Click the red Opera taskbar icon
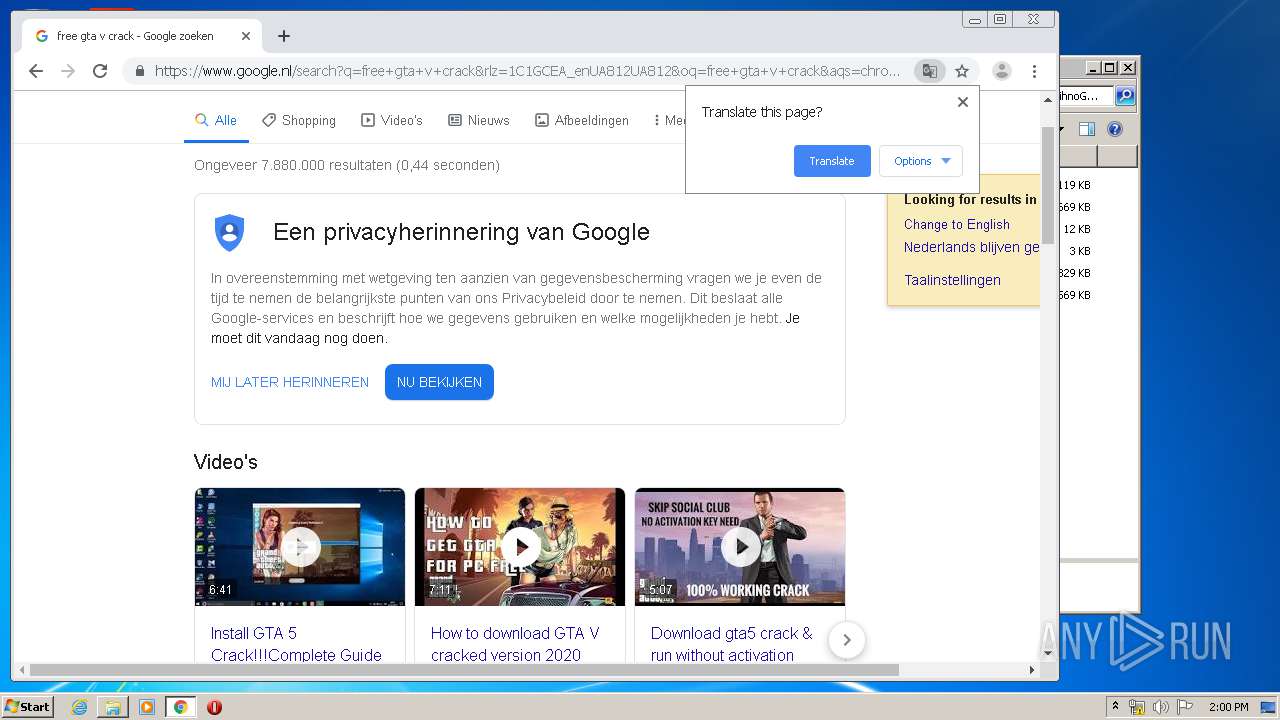The image size is (1280, 720). 214,707
